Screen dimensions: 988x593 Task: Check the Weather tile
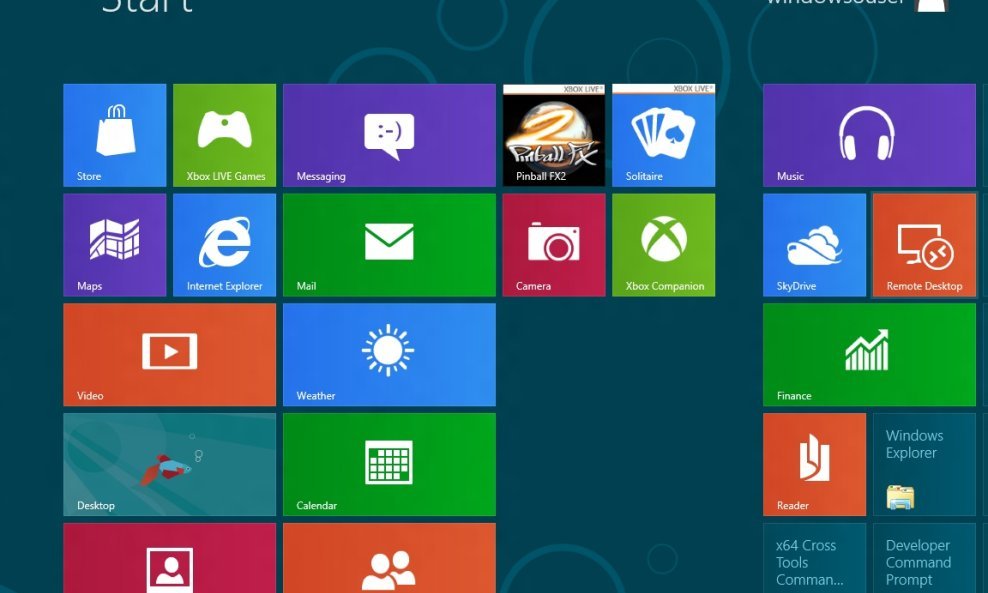pyautogui.click(x=389, y=354)
